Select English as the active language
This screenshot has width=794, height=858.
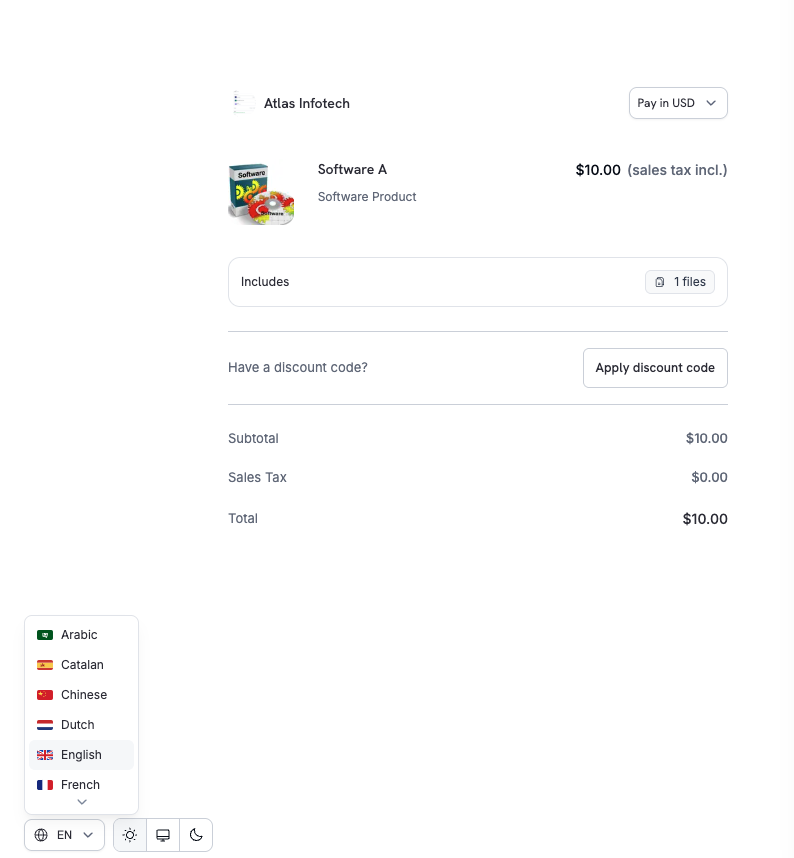tap(81, 754)
